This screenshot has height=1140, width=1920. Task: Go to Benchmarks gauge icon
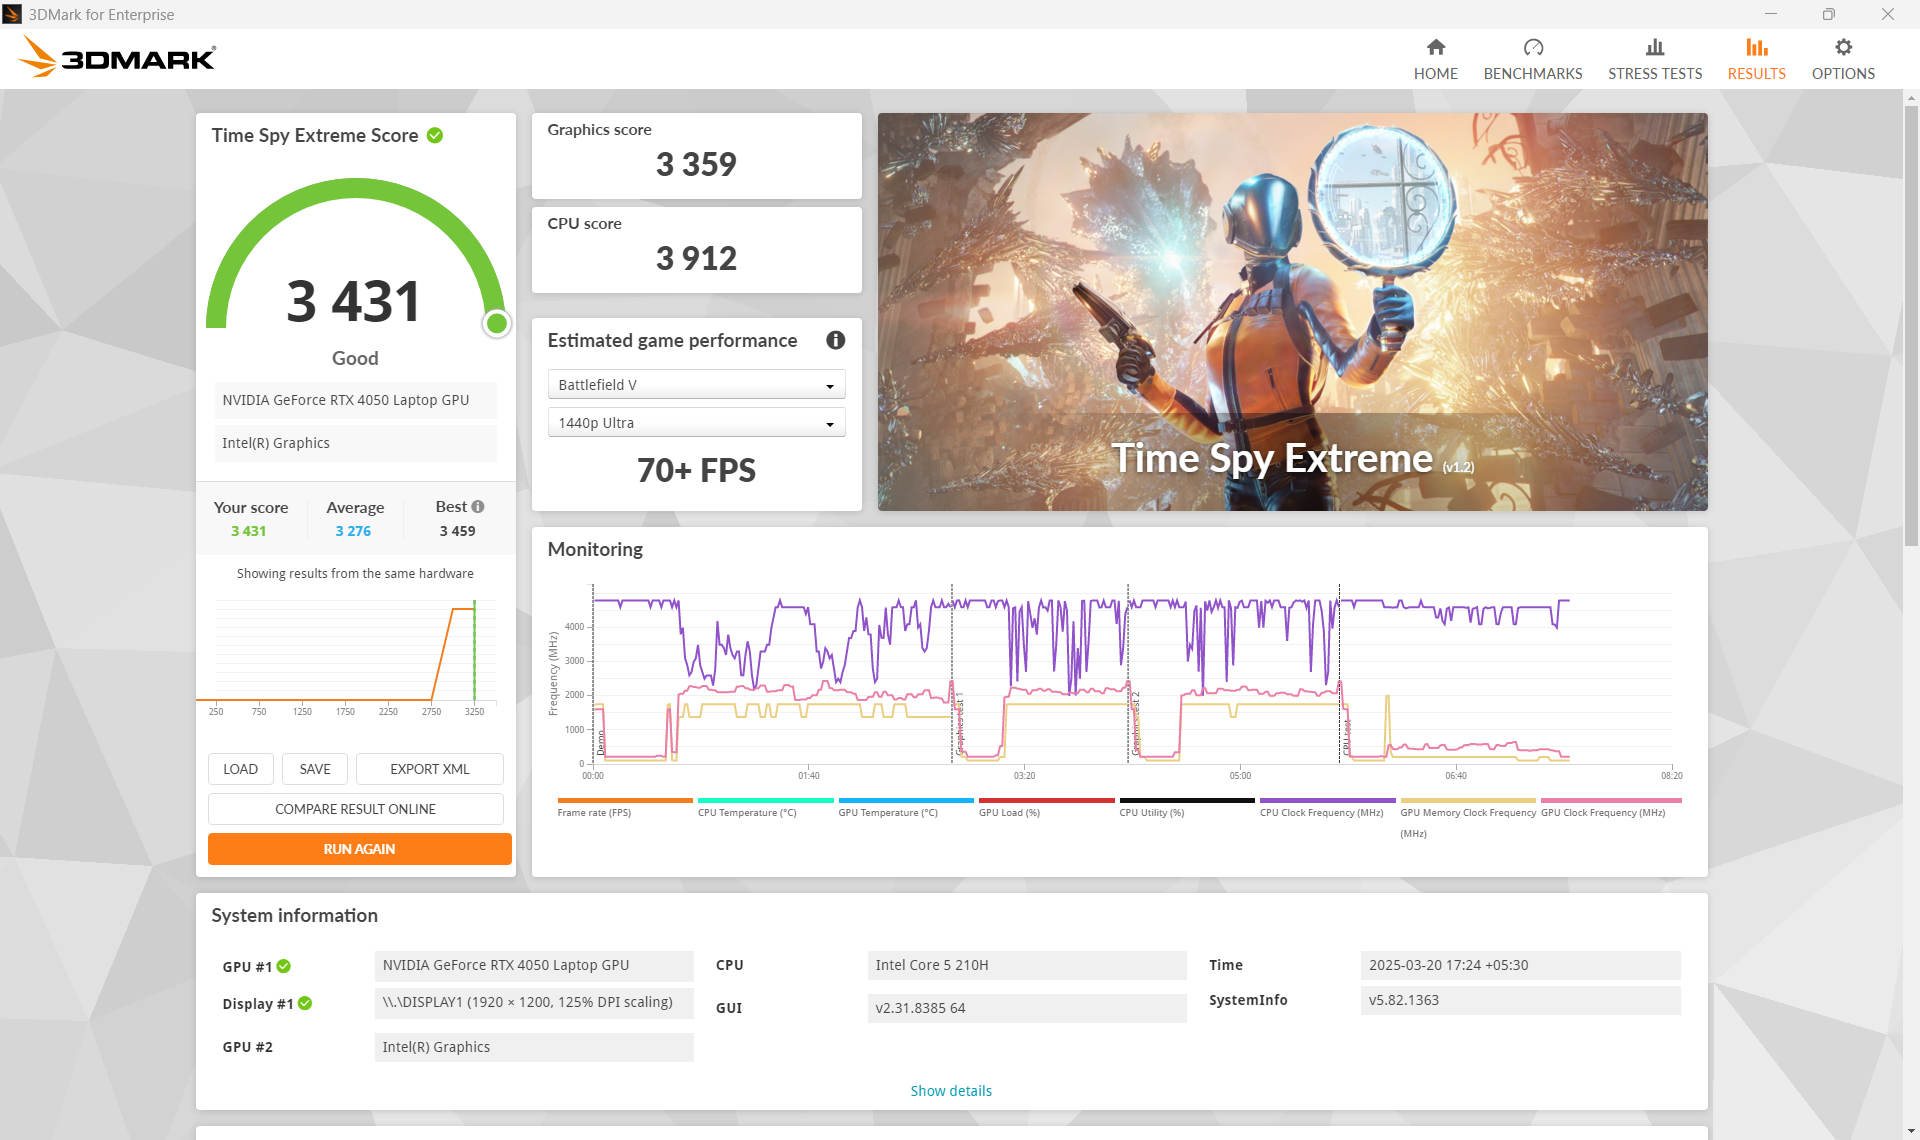(1532, 47)
